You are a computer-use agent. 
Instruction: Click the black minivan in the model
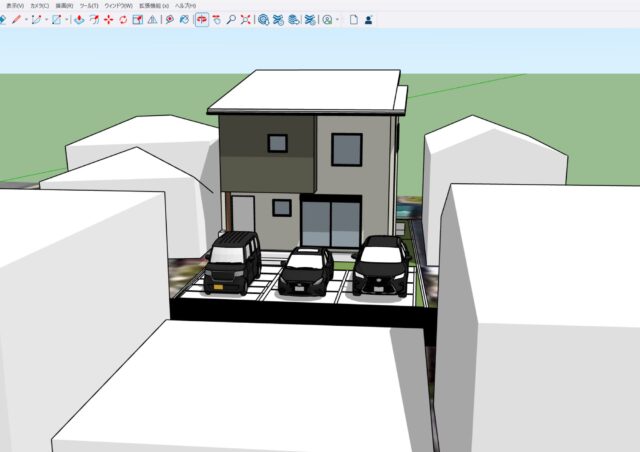pos(233,263)
